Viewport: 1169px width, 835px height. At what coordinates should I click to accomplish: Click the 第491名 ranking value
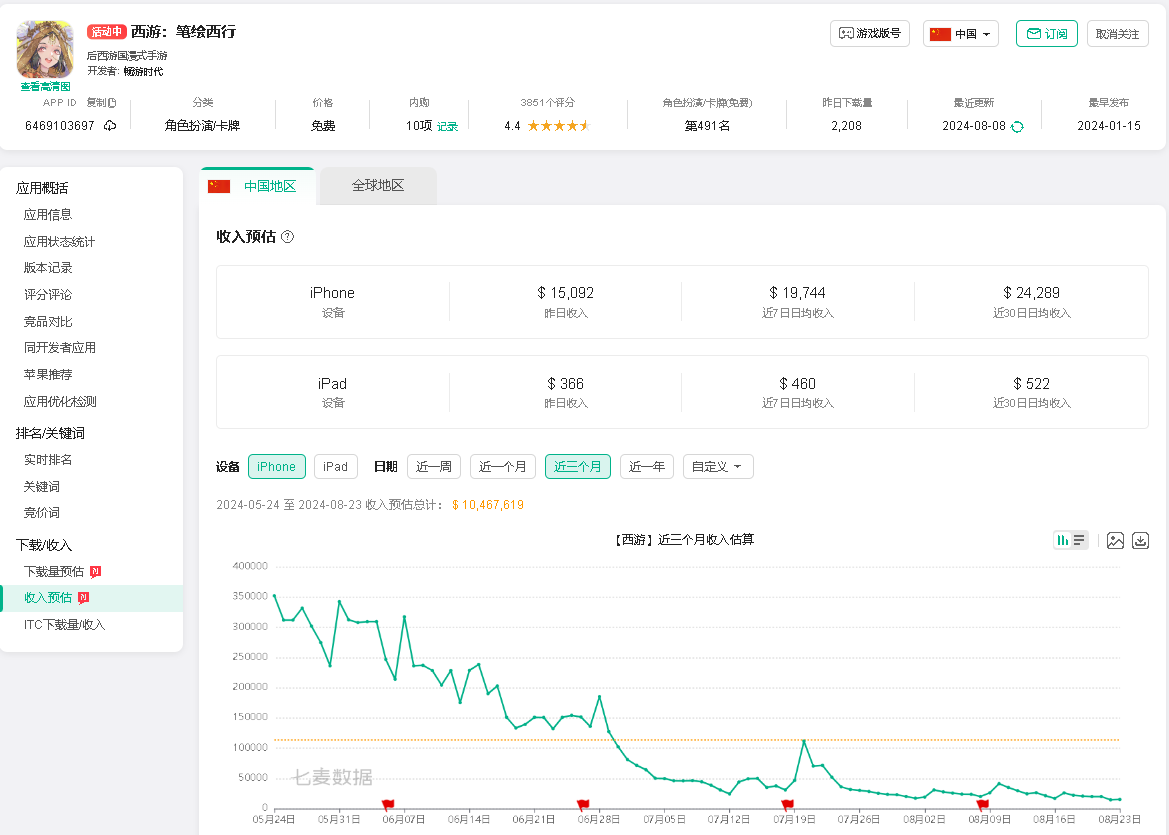tap(707, 126)
